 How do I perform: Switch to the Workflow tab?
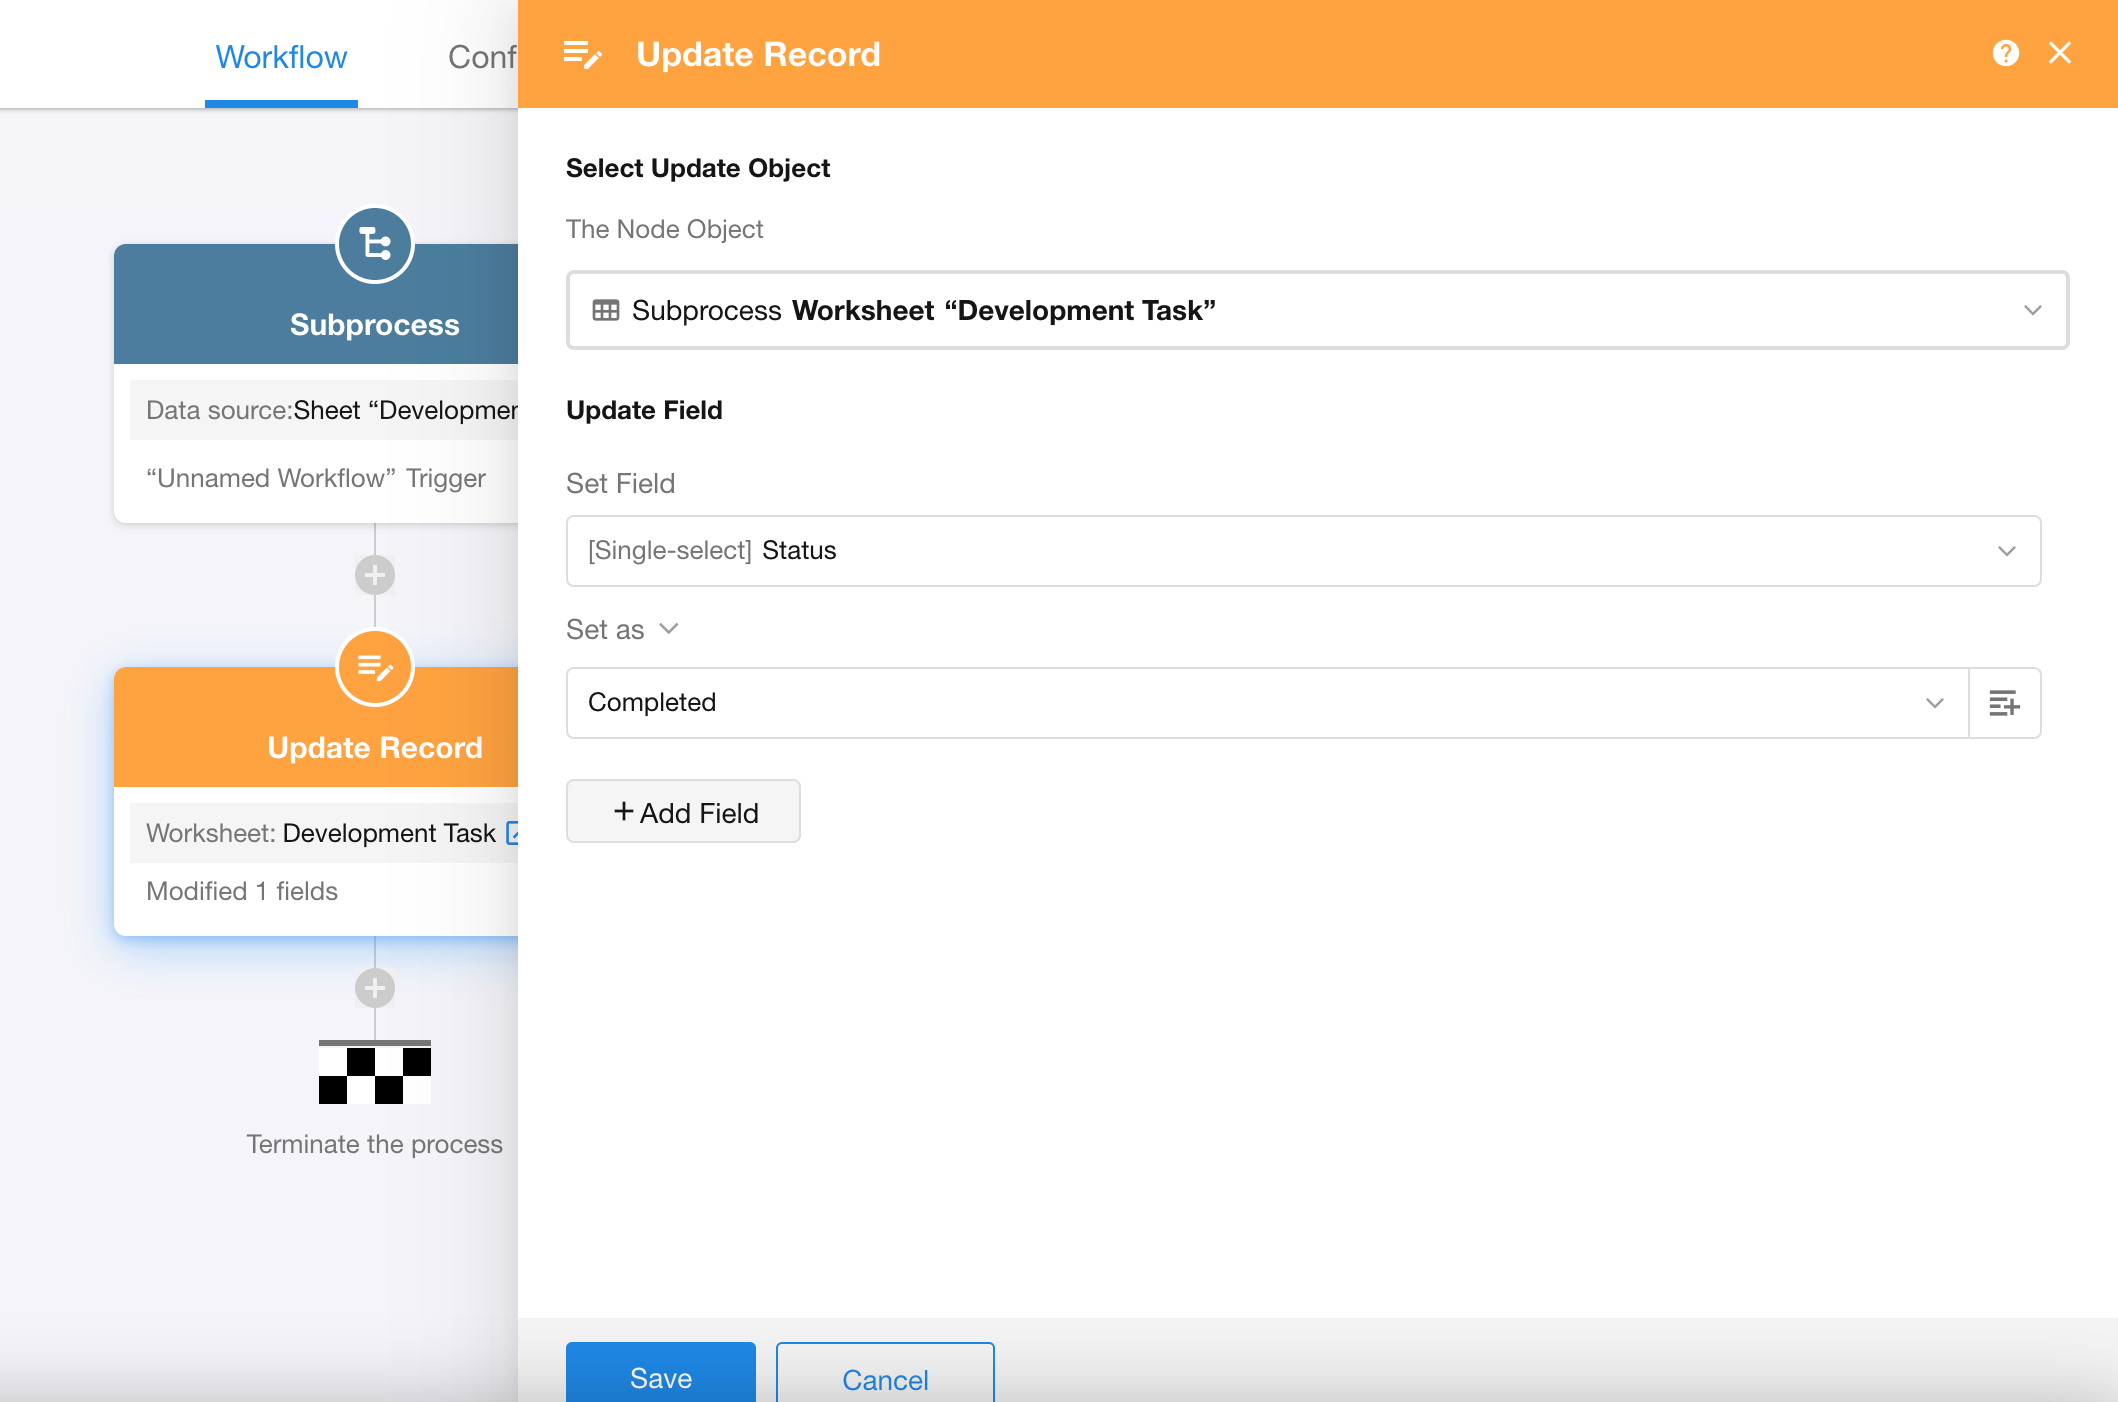coord(281,57)
